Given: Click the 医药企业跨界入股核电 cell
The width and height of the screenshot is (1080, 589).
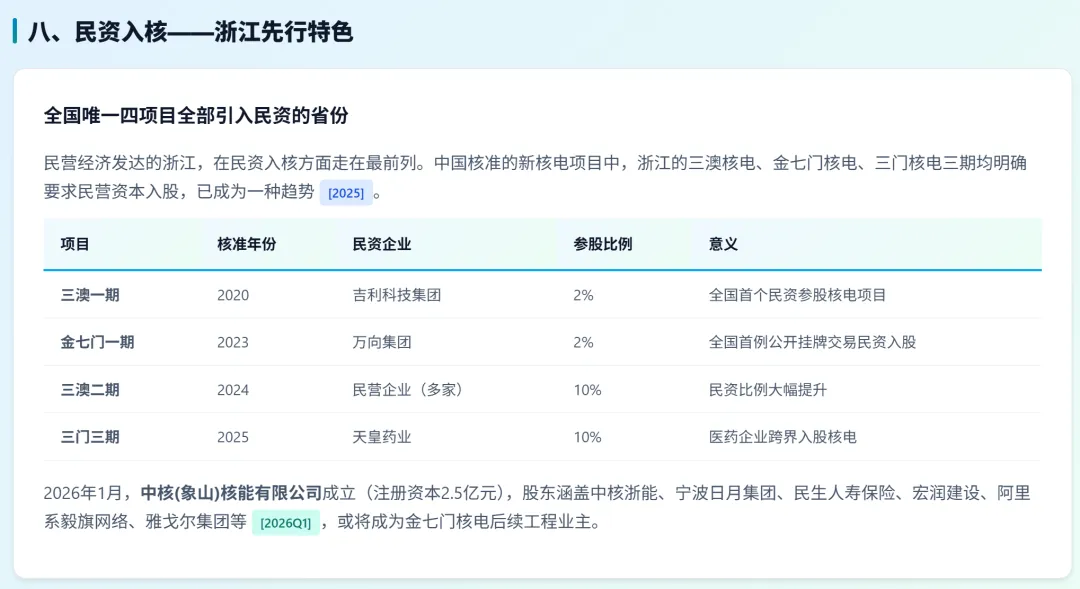Looking at the screenshot, I should click(783, 437).
